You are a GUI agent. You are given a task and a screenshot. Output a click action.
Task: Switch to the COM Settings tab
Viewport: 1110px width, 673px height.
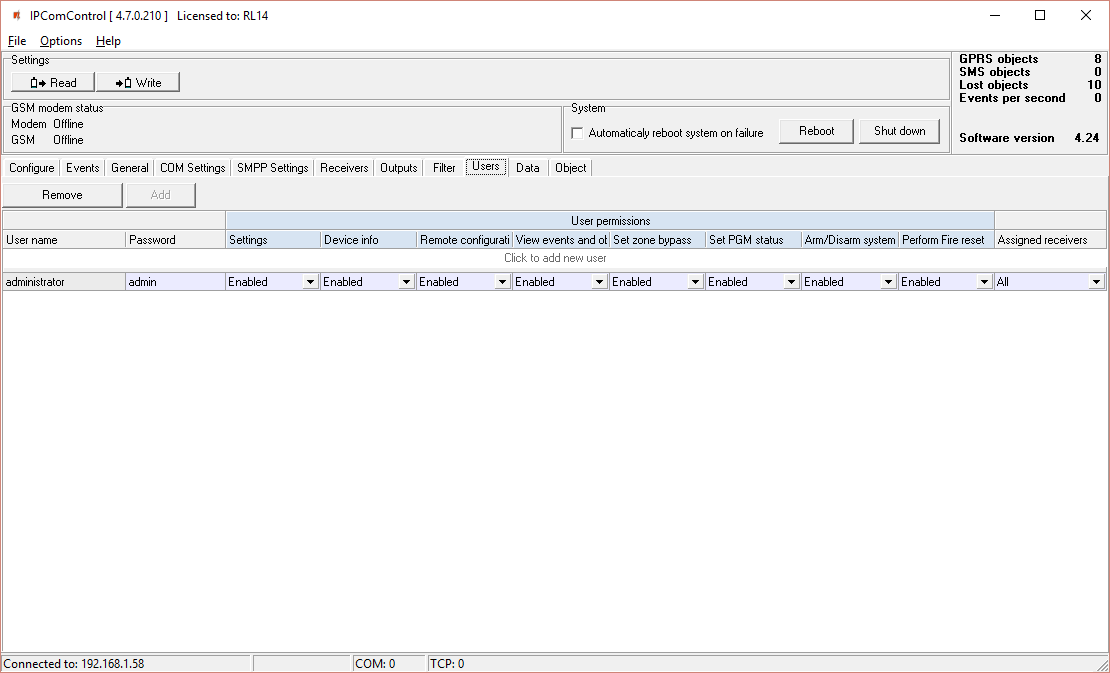[192, 168]
